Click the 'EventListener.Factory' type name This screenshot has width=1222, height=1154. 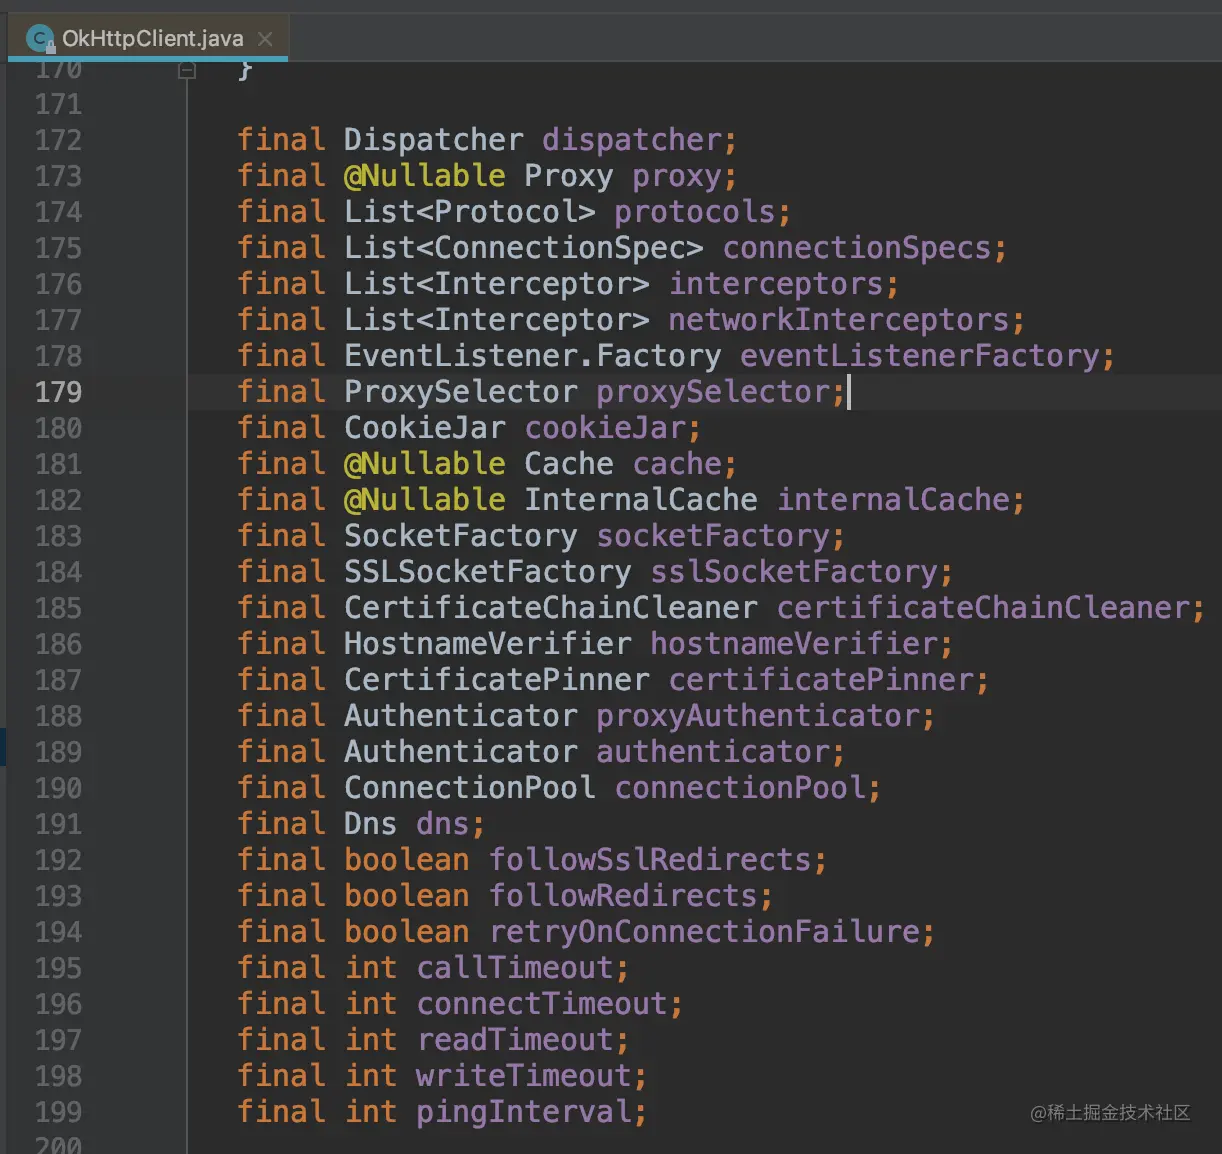tap(533, 356)
